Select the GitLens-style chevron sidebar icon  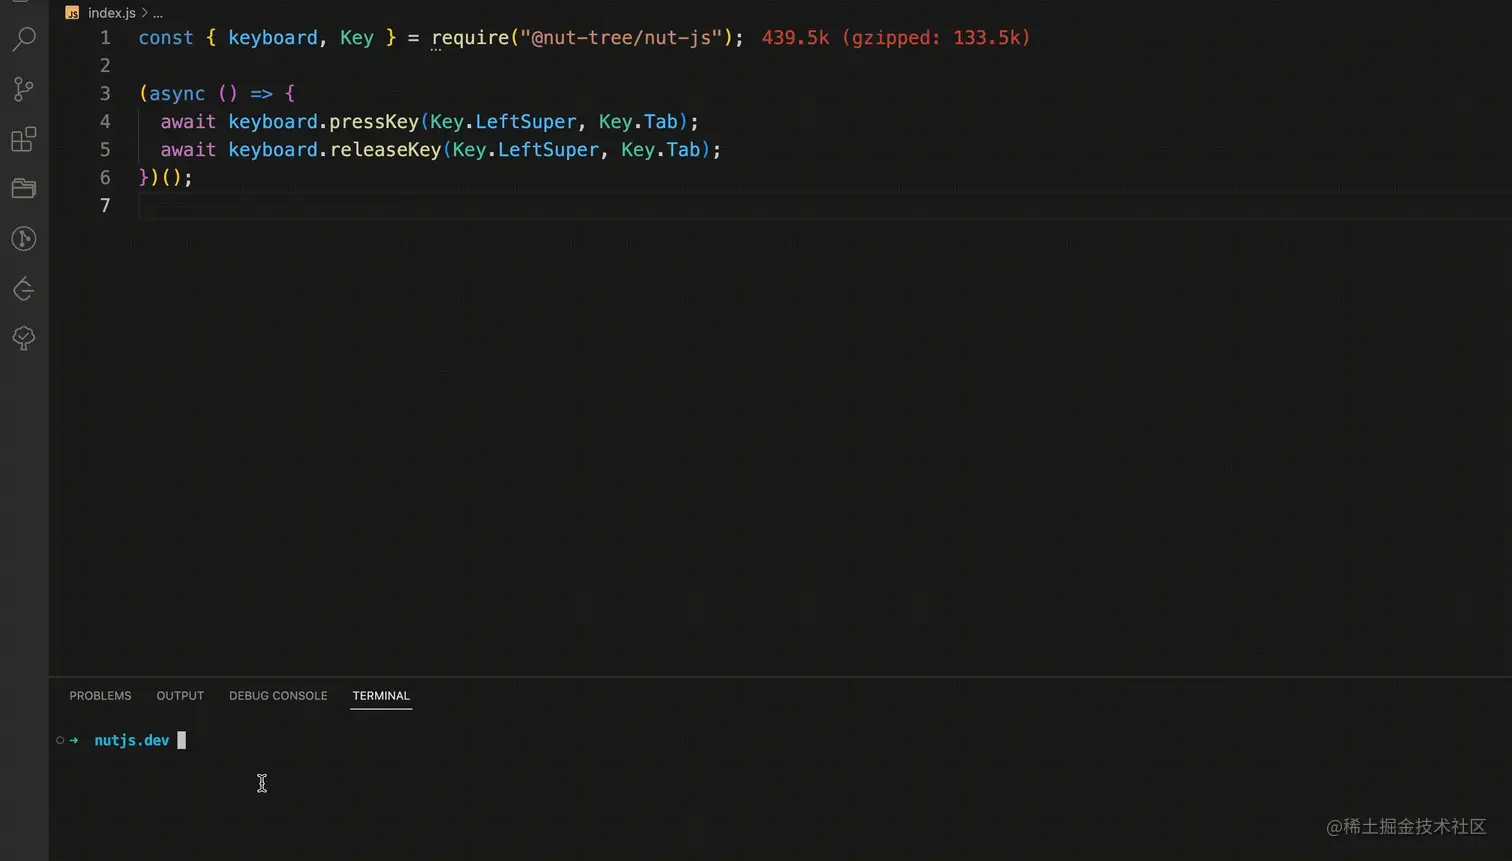[x=24, y=289]
